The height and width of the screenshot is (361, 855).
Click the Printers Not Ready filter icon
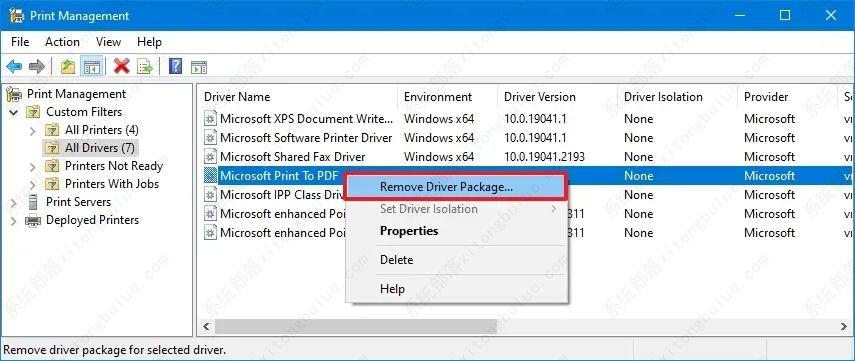(x=52, y=166)
